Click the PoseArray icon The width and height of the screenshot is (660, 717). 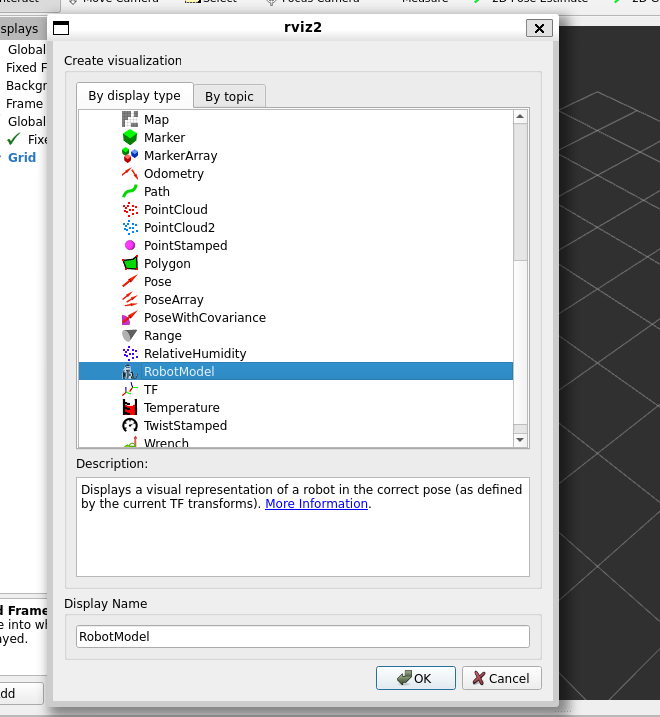pos(130,300)
